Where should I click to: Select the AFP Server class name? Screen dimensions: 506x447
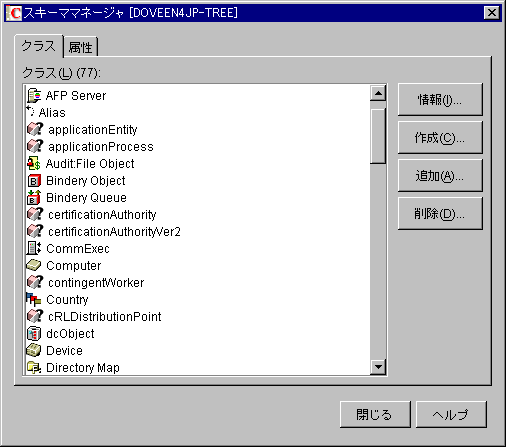pos(76,96)
